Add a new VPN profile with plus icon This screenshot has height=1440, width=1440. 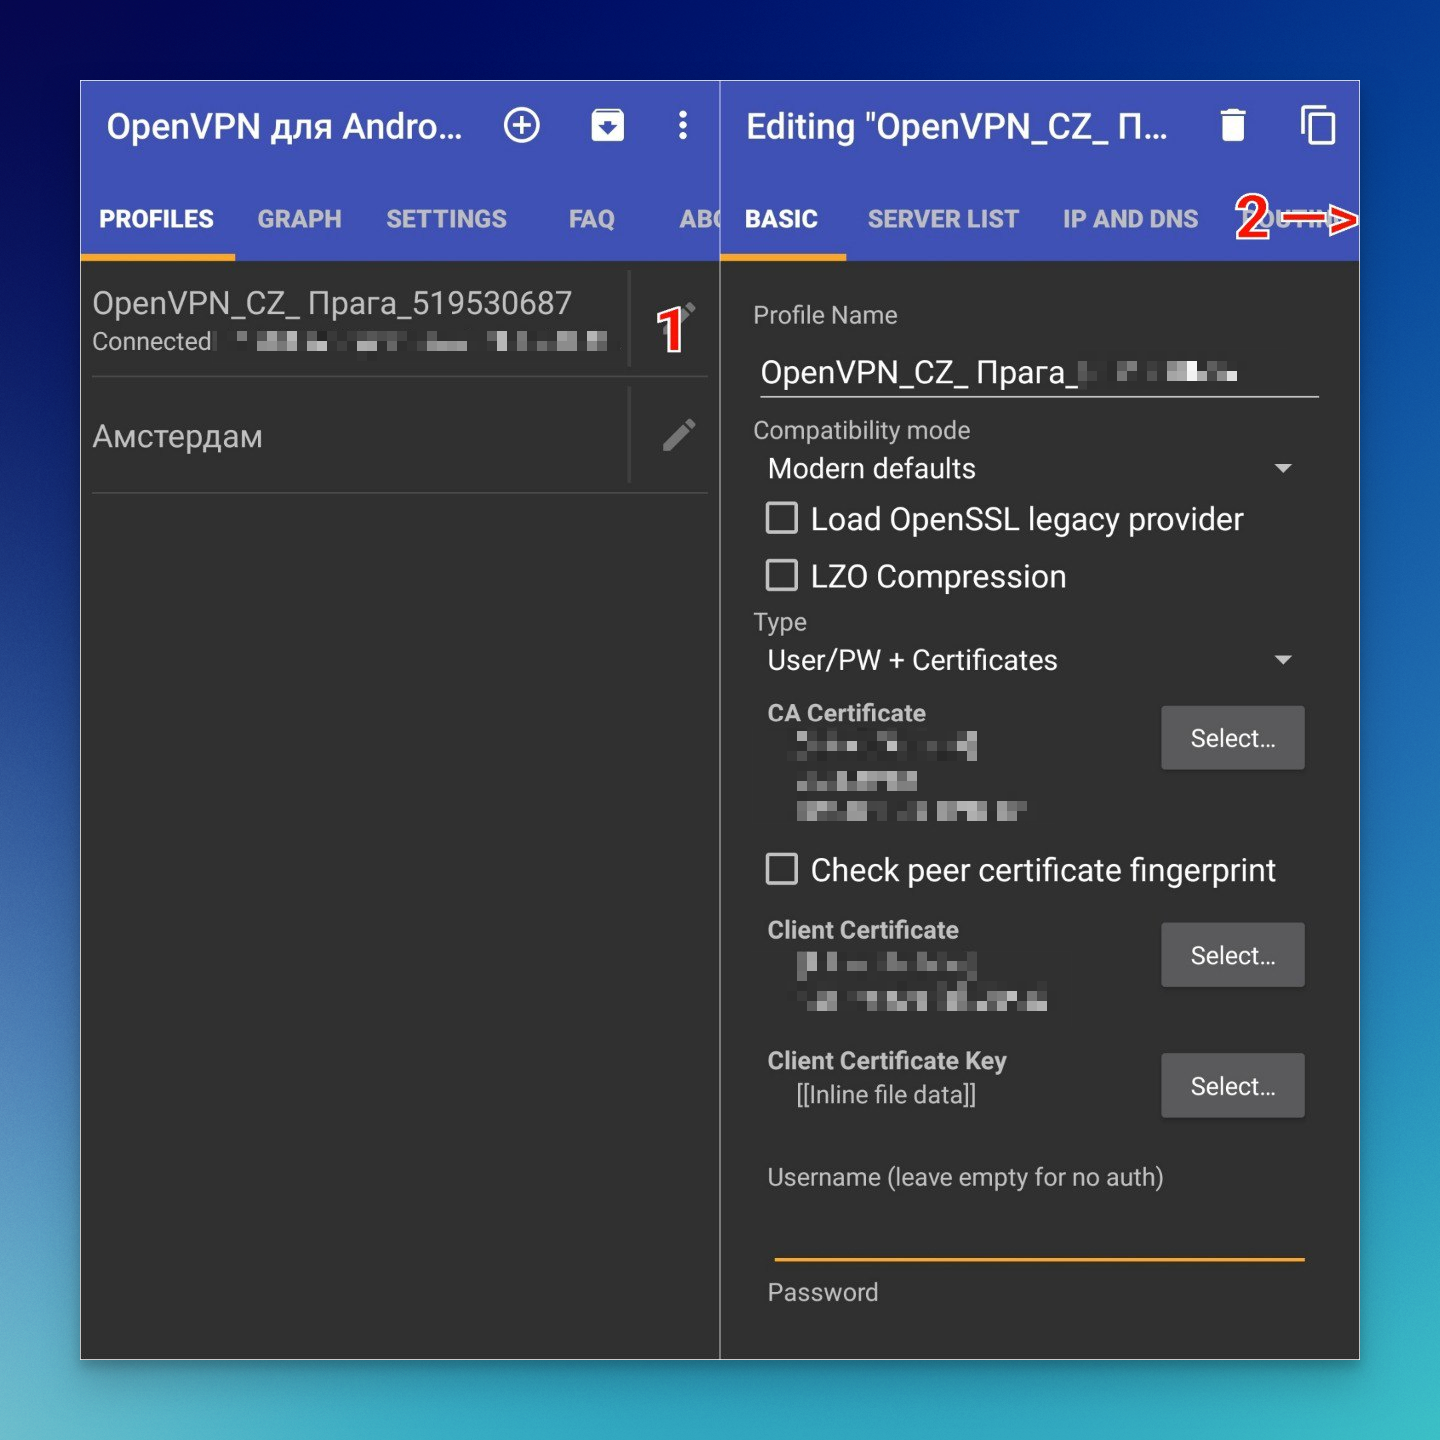[x=521, y=126]
